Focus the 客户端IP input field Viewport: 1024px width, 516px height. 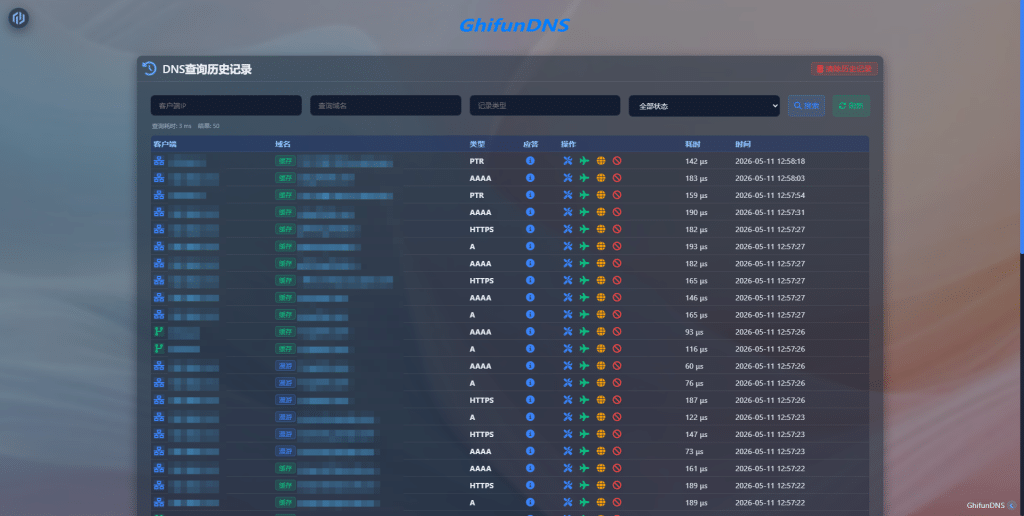226,106
